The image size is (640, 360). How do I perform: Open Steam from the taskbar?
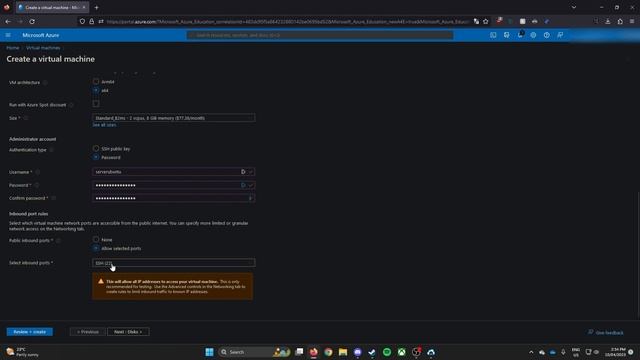(372, 352)
